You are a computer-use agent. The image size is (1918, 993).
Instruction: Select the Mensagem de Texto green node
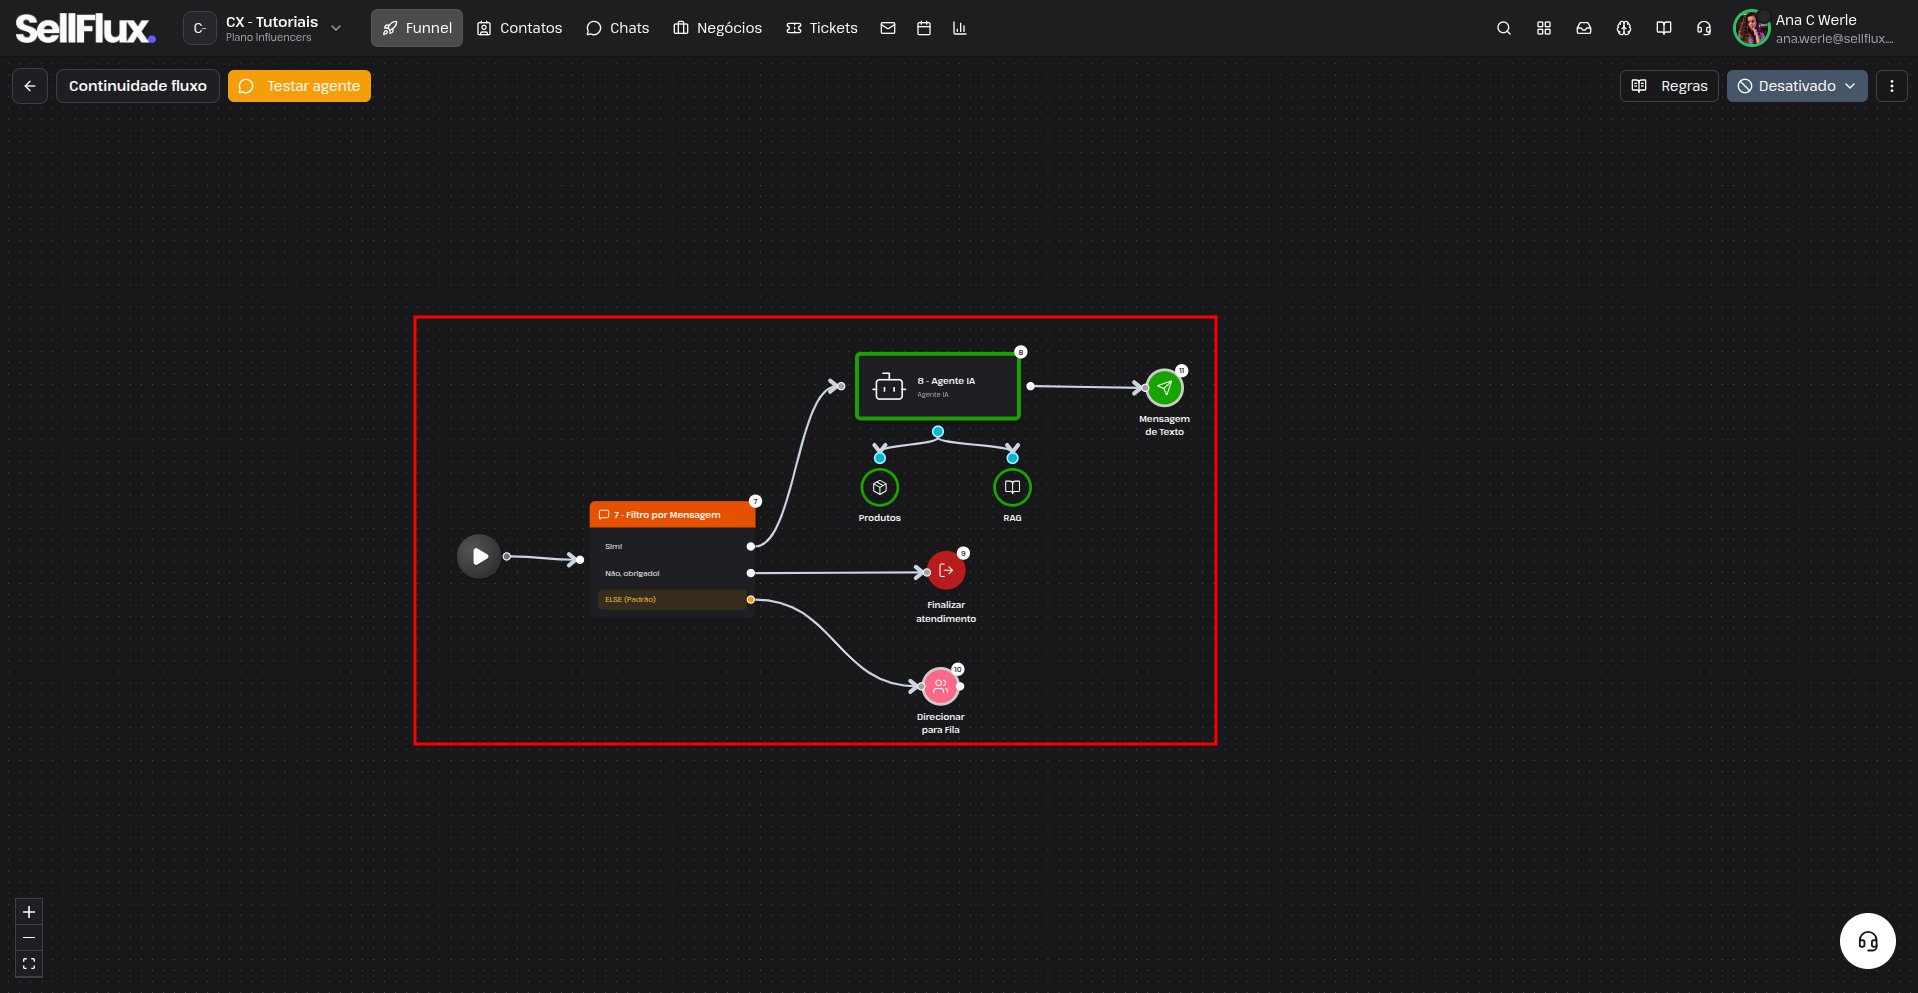tap(1164, 387)
